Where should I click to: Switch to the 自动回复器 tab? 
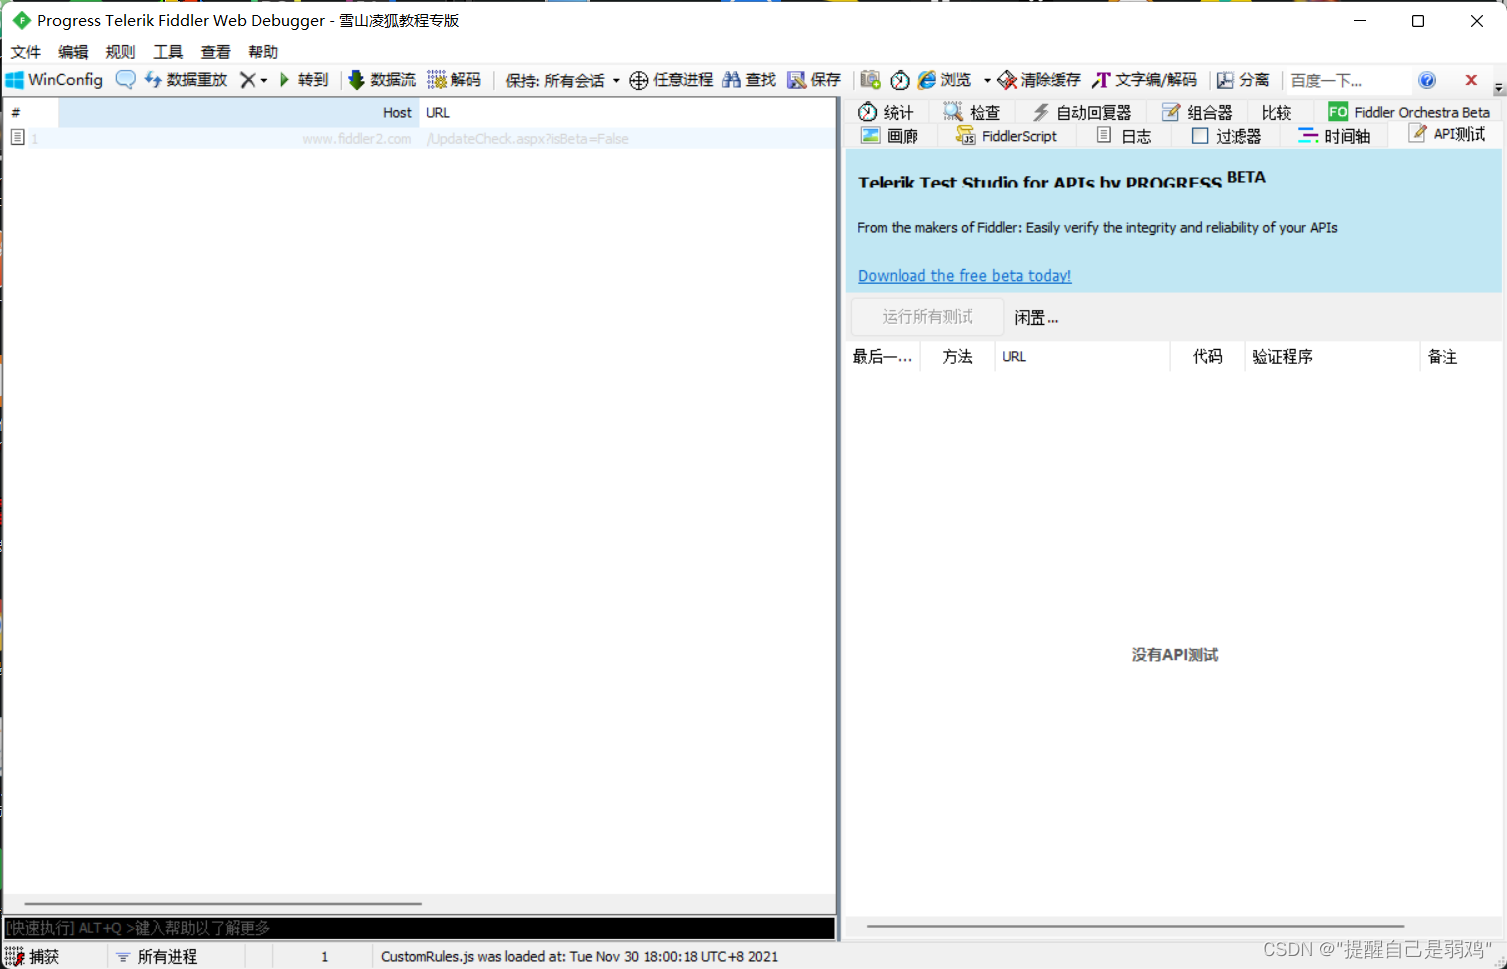click(1082, 112)
